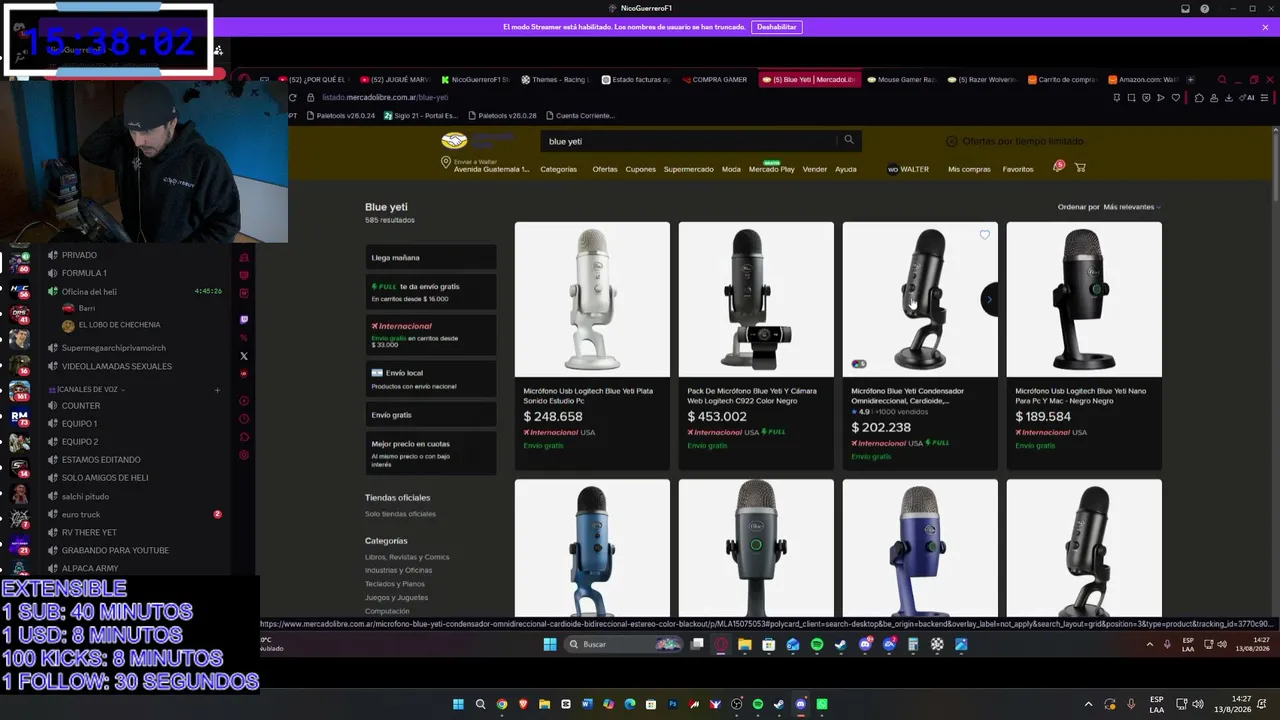The height and width of the screenshot is (720, 1280).
Task: Open Discord from the bottom taskbar
Action: 800,704
